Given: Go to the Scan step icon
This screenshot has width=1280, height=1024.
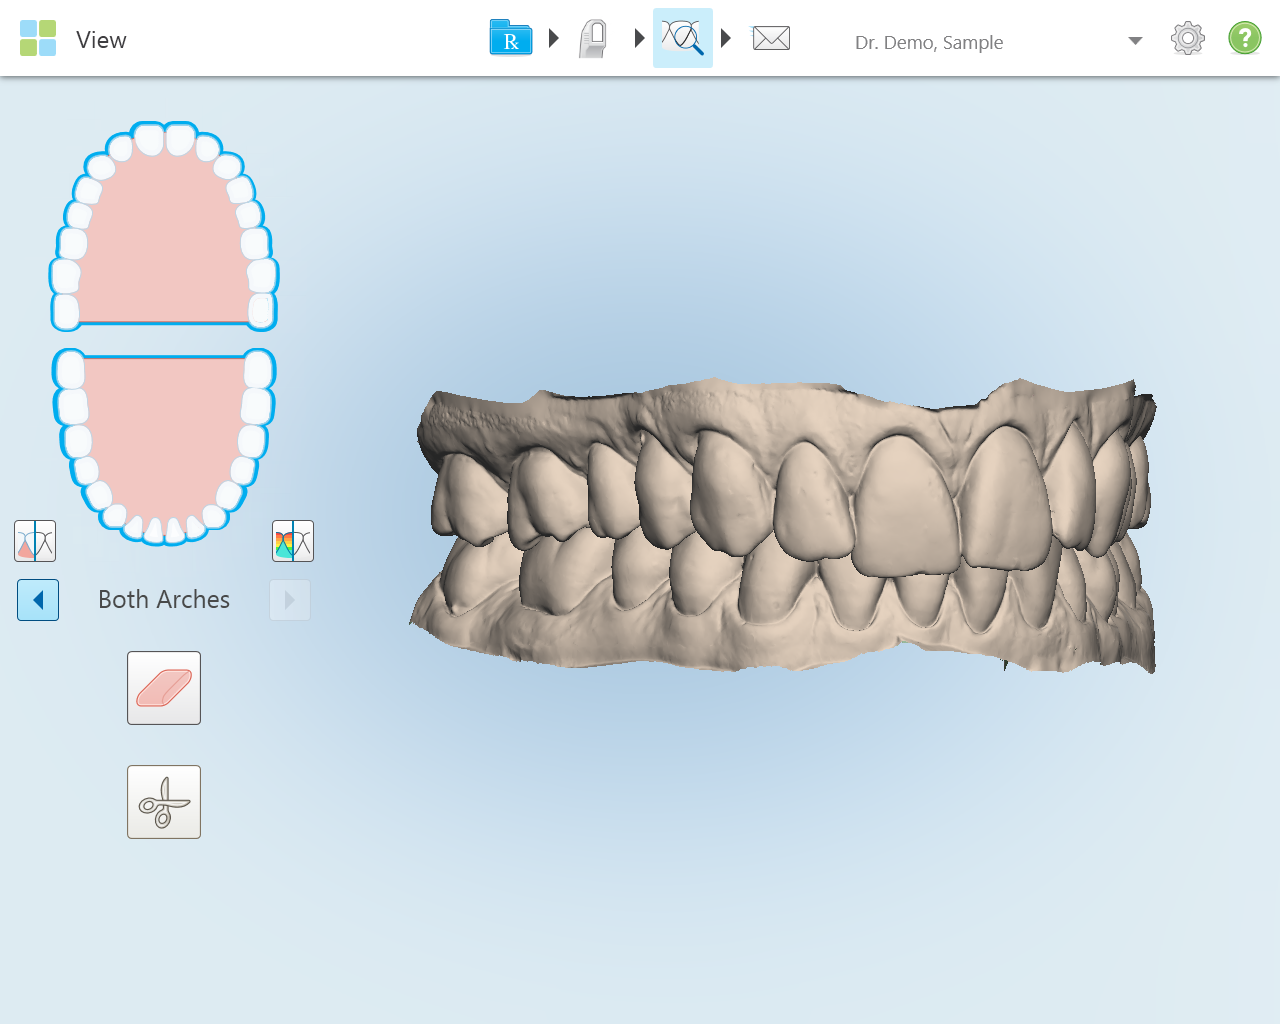Looking at the screenshot, I should pyautogui.click(x=594, y=39).
